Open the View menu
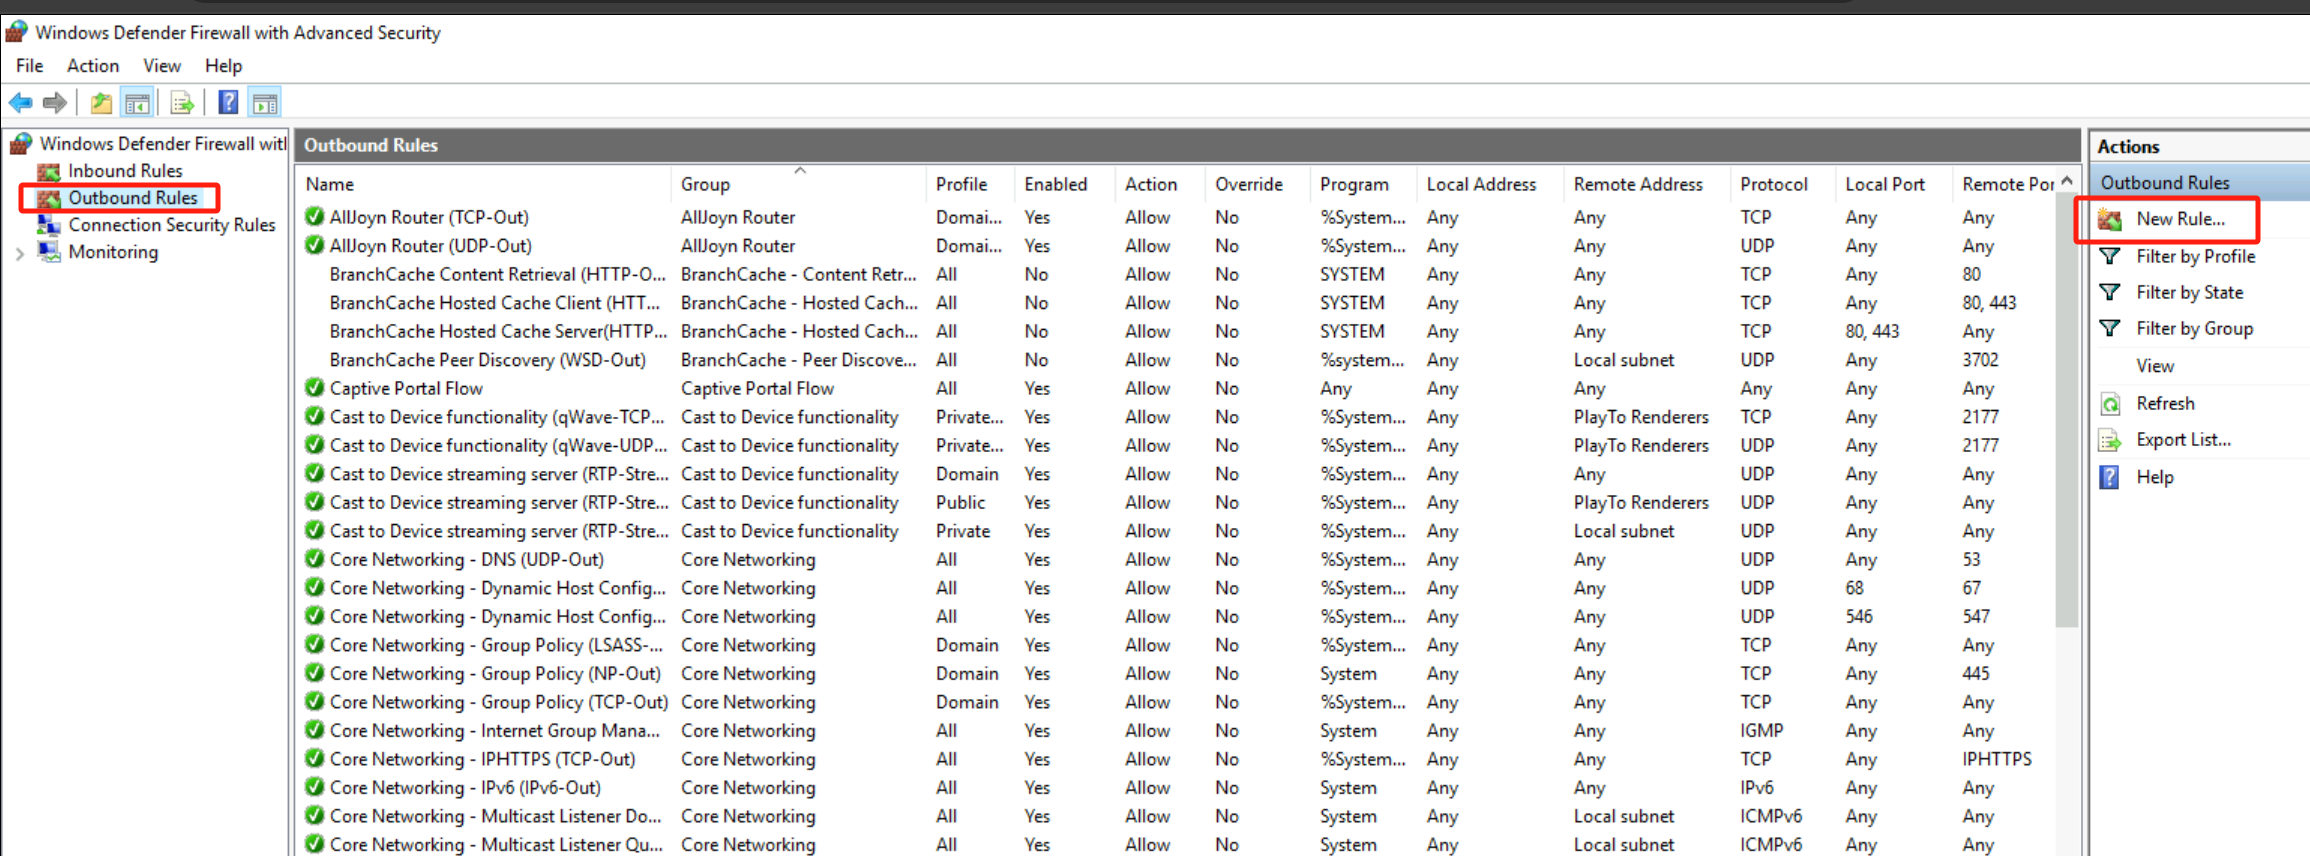The width and height of the screenshot is (2310, 856). (x=162, y=66)
